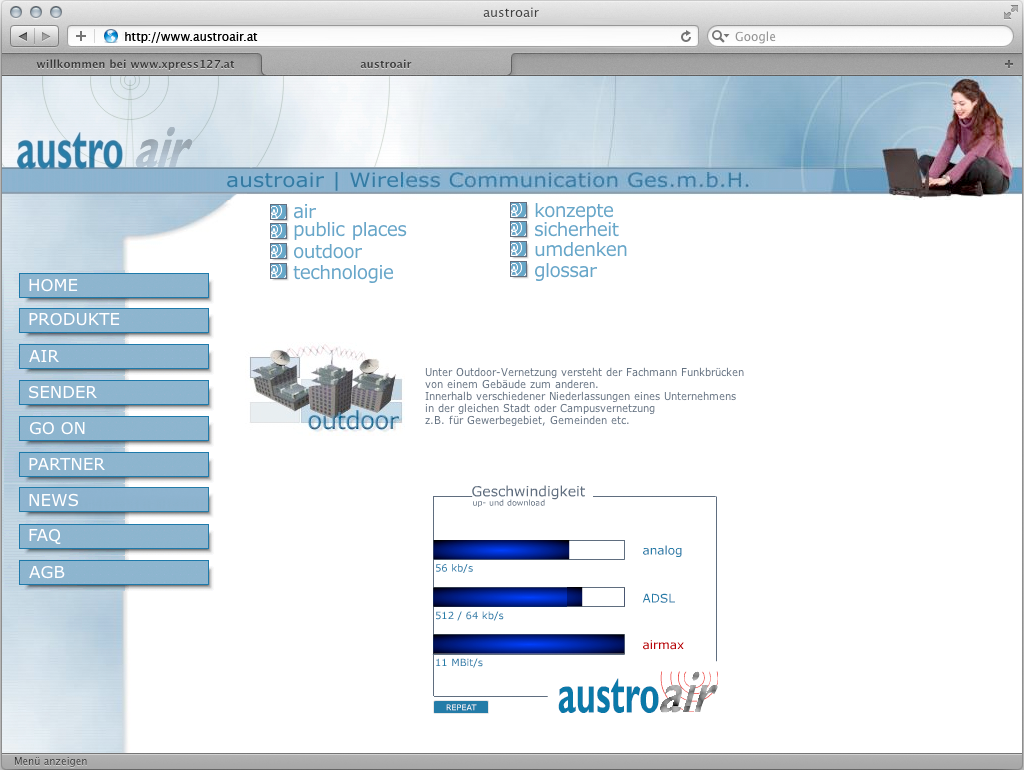This screenshot has width=1024, height=770.
Task: Switch to the willkommen bei www.xpress127.at tab
Action: pos(135,64)
